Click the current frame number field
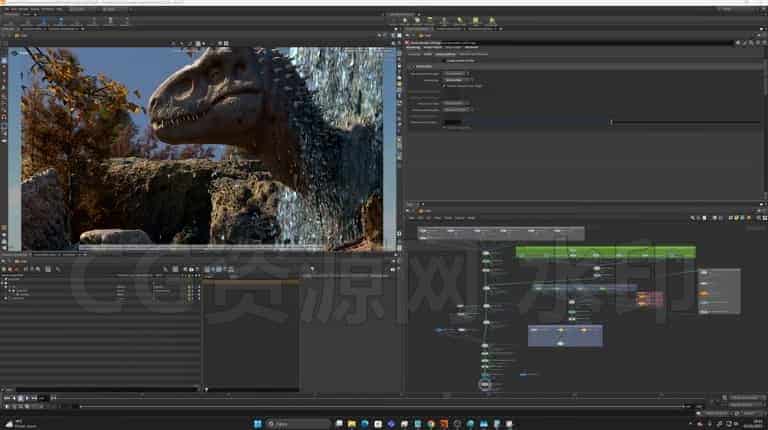The width and height of the screenshot is (768, 430). coord(43,398)
